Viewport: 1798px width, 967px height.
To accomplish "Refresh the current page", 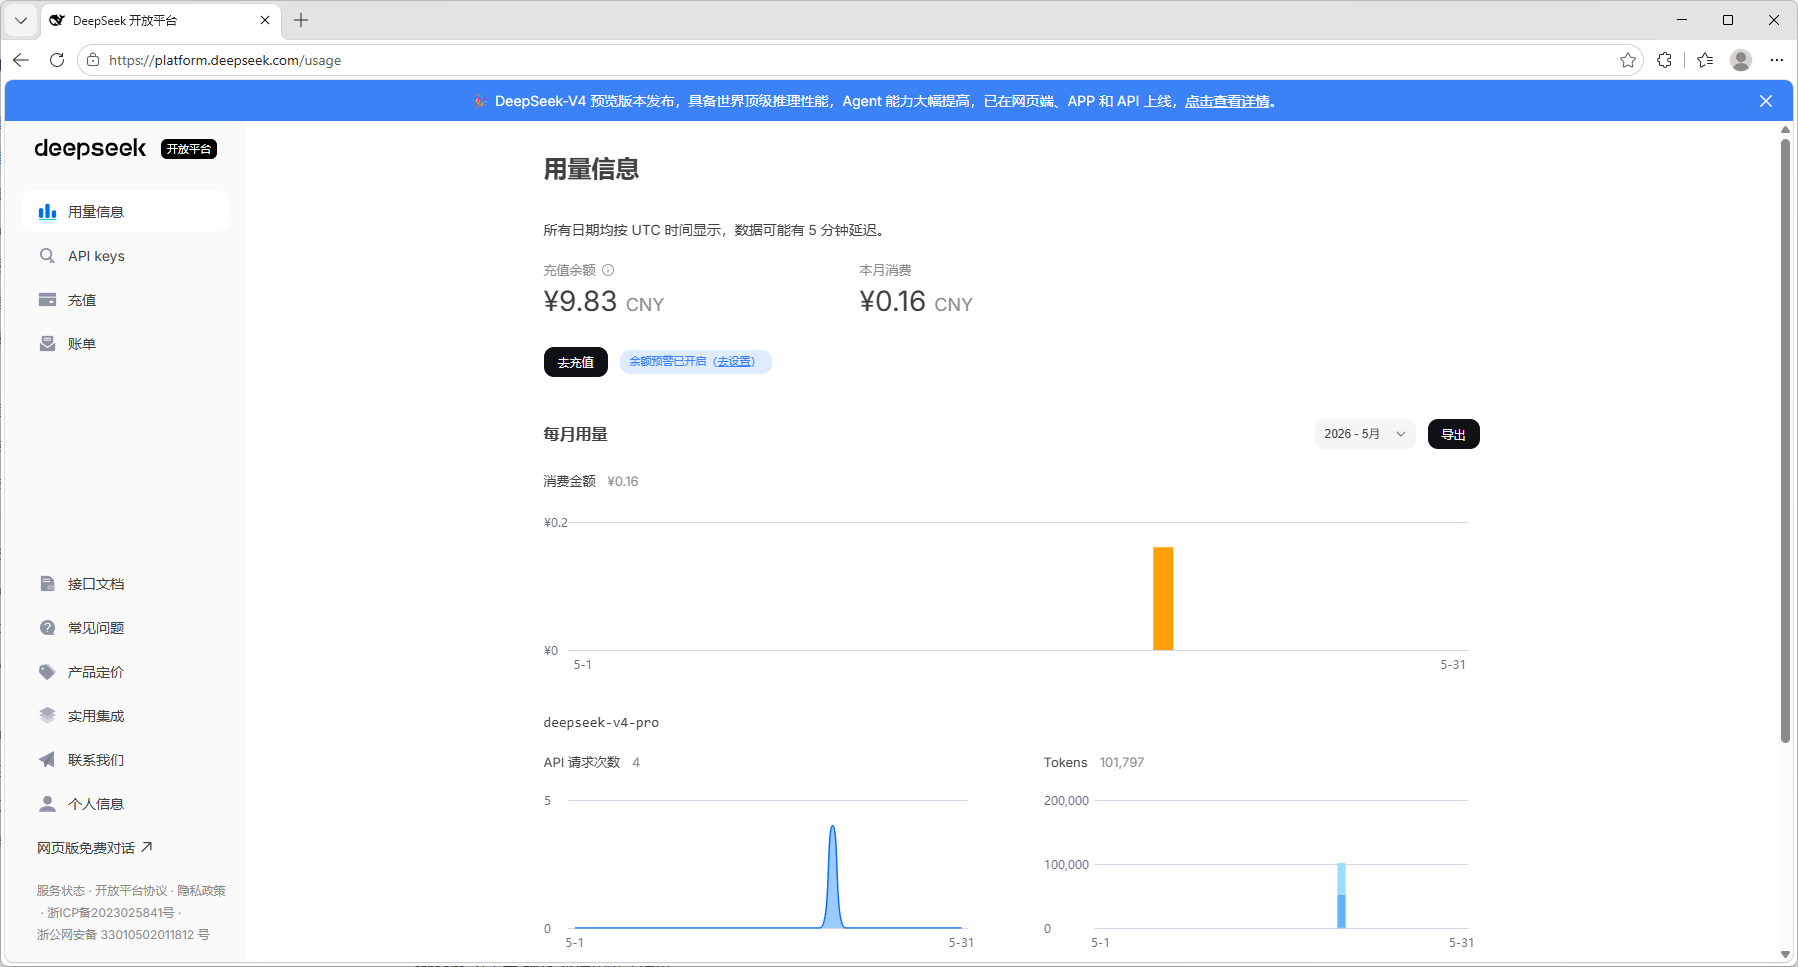I will tap(57, 60).
